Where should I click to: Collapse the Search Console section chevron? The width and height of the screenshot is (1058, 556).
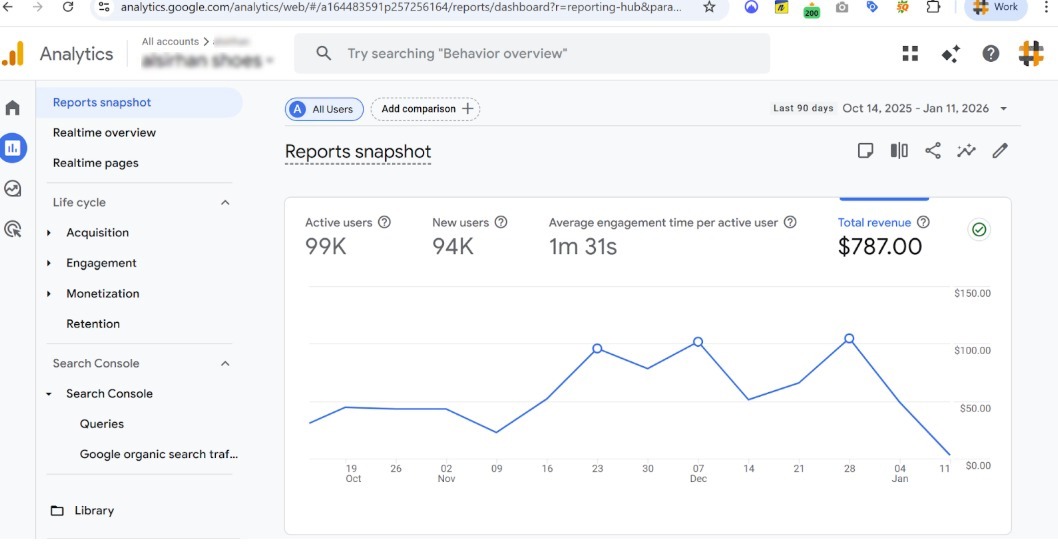point(225,364)
